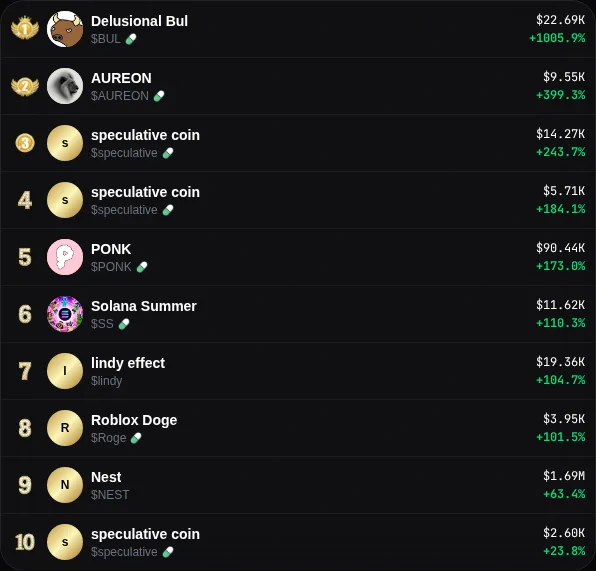Viewport: 596px width, 571px height.
Task: Click the pill icon beside $PONK
Action: pos(142,267)
